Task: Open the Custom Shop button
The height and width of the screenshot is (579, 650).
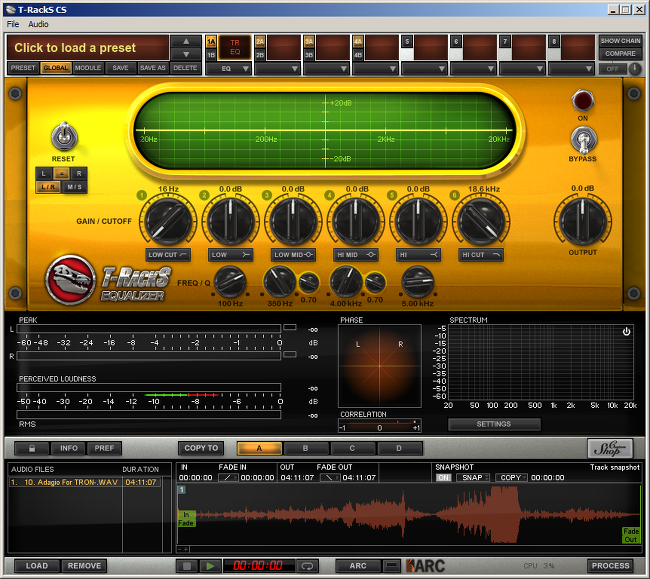Action: coord(610,448)
